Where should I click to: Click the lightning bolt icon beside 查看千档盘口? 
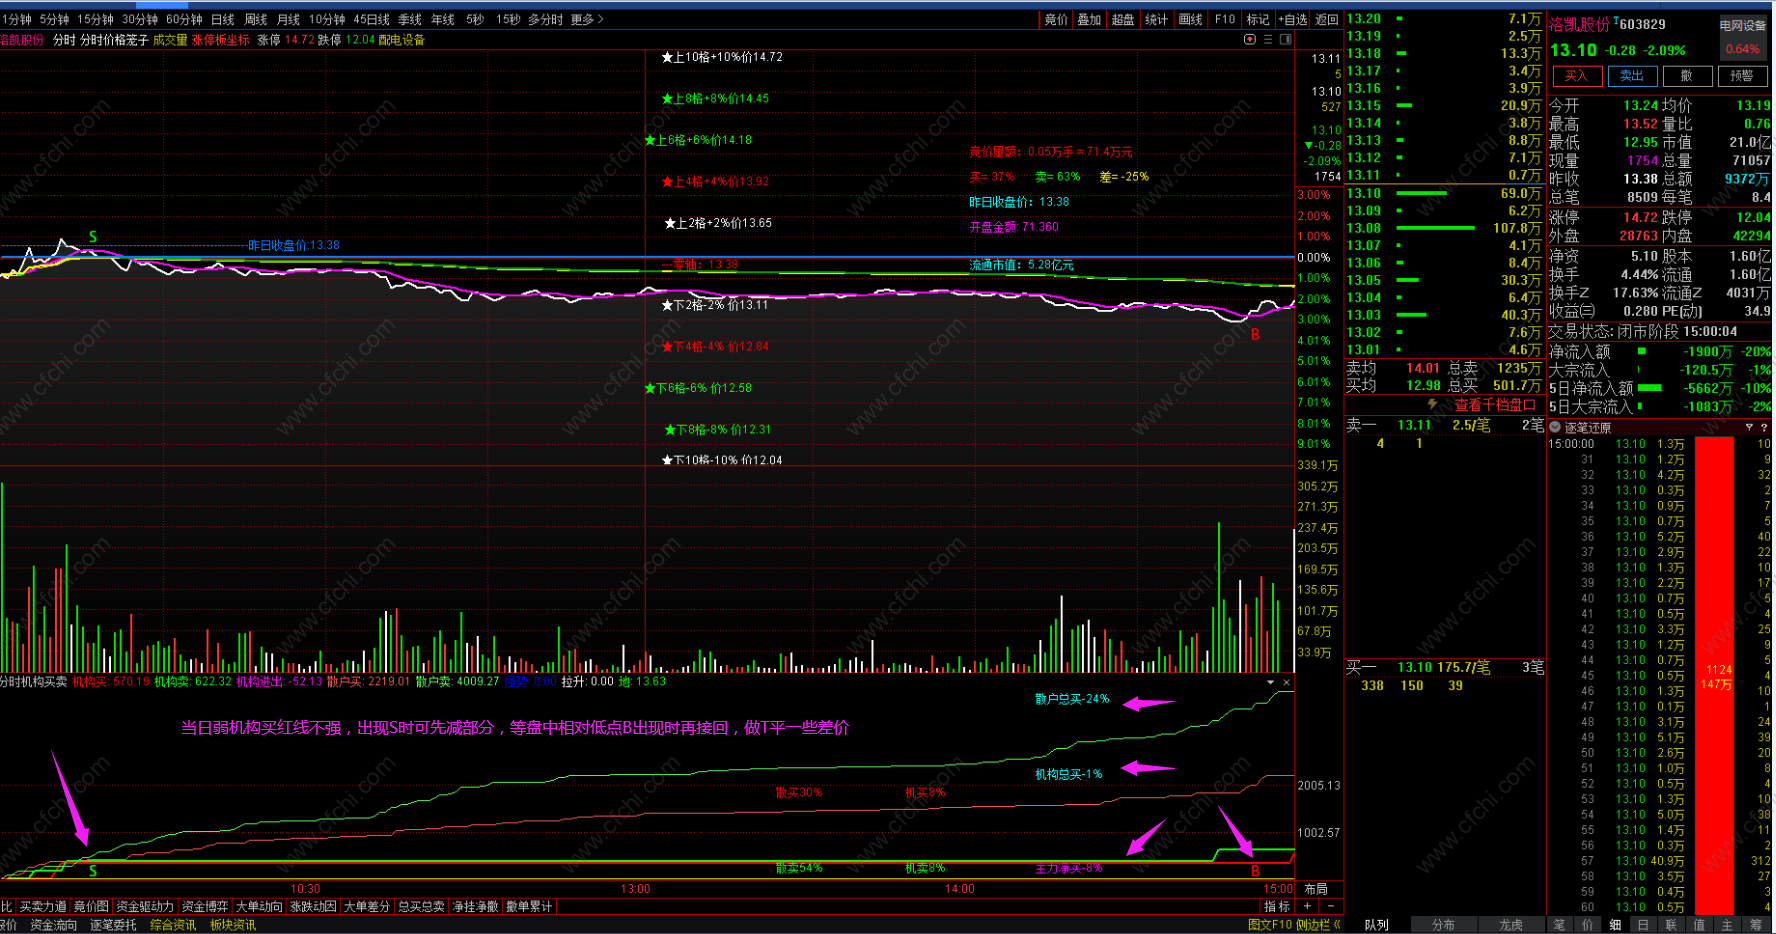tap(1433, 405)
